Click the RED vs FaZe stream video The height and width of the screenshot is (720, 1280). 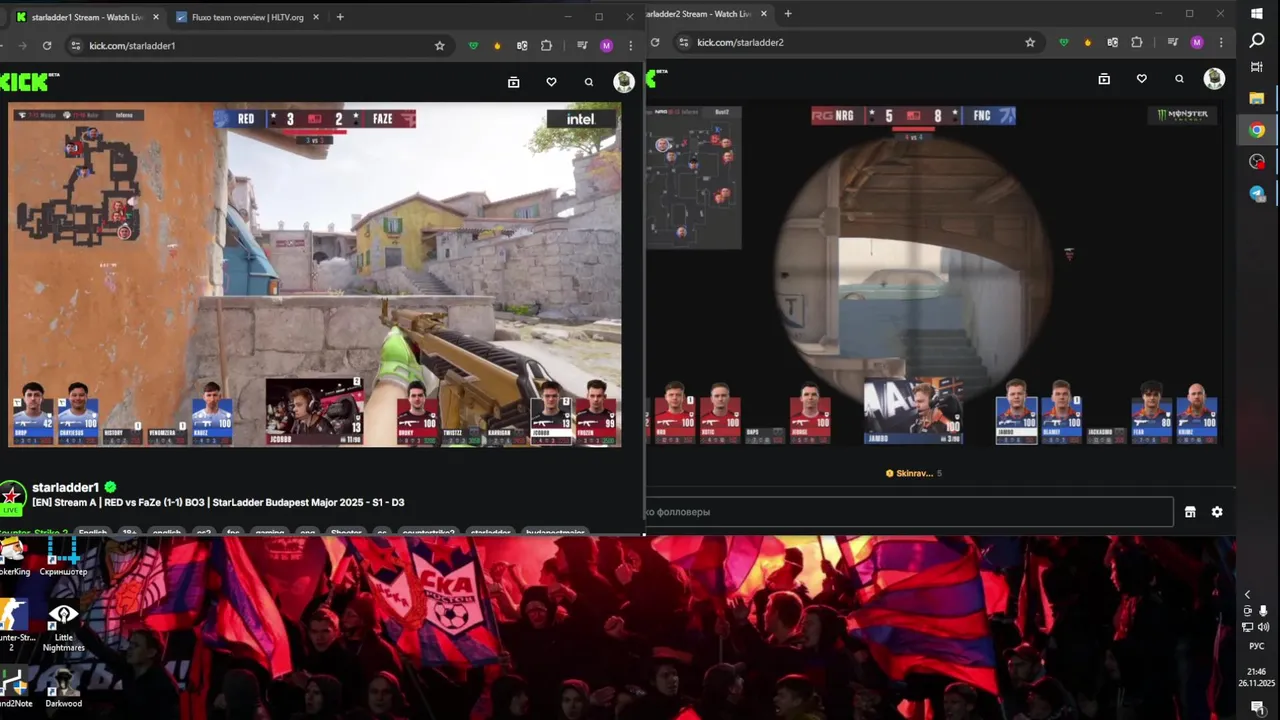314,275
